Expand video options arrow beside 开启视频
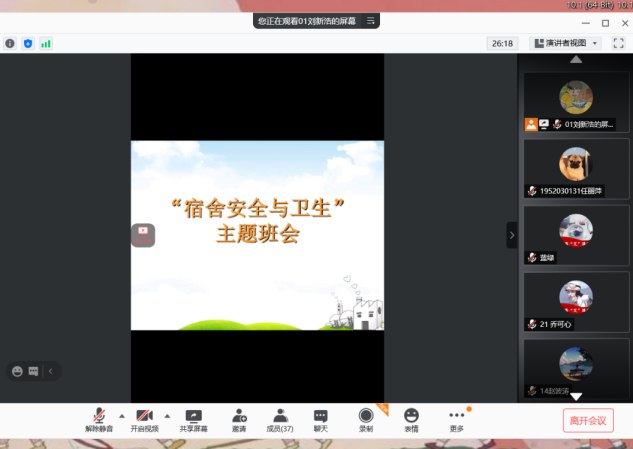The image size is (633, 449). [x=167, y=415]
